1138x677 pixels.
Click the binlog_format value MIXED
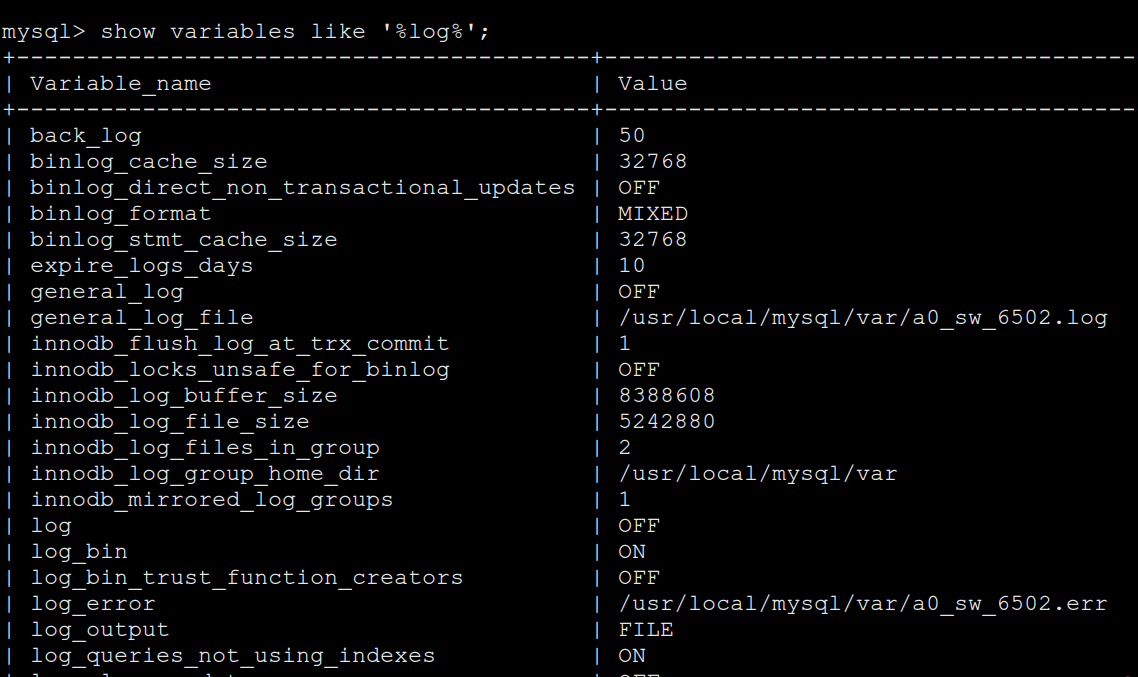(x=652, y=213)
